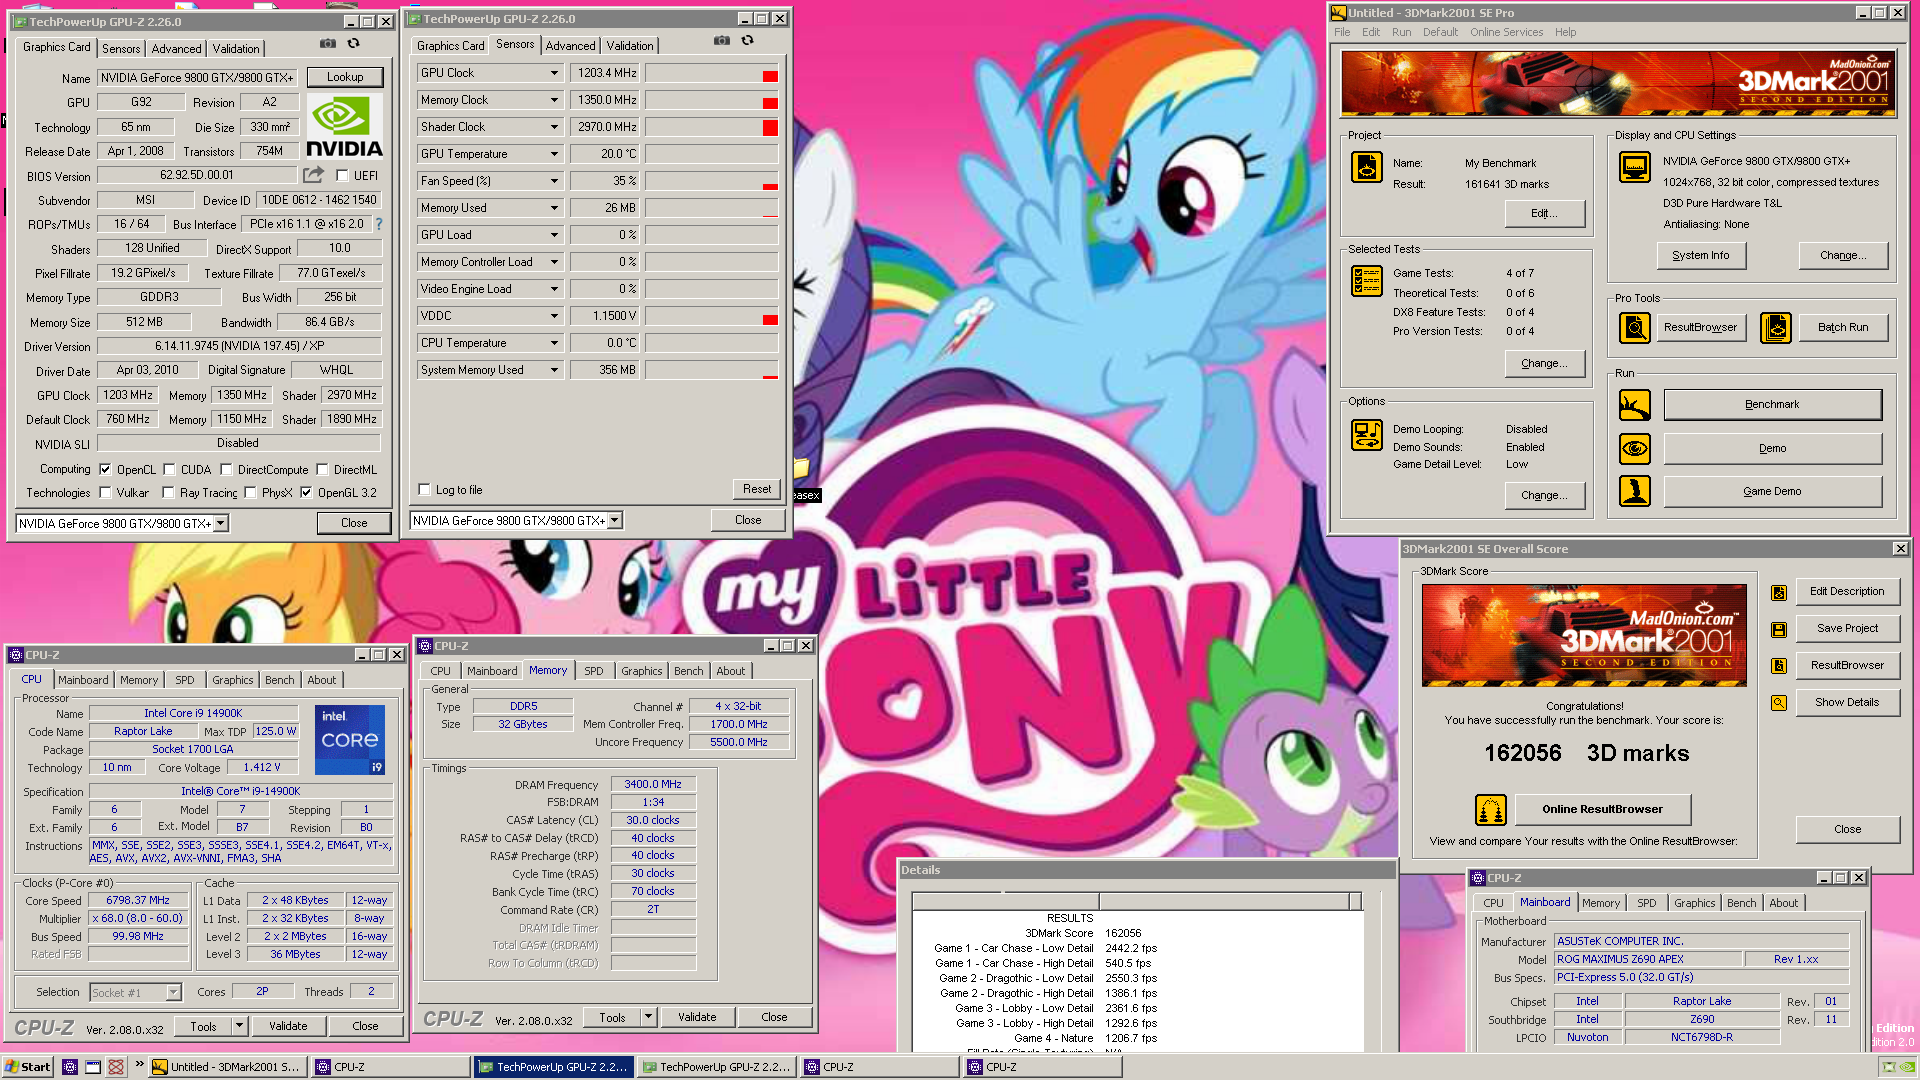Click the Online ResultBrowser button
This screenshot has height=1080, width=1920.
pyautogui.click(x=1602, y=810)
